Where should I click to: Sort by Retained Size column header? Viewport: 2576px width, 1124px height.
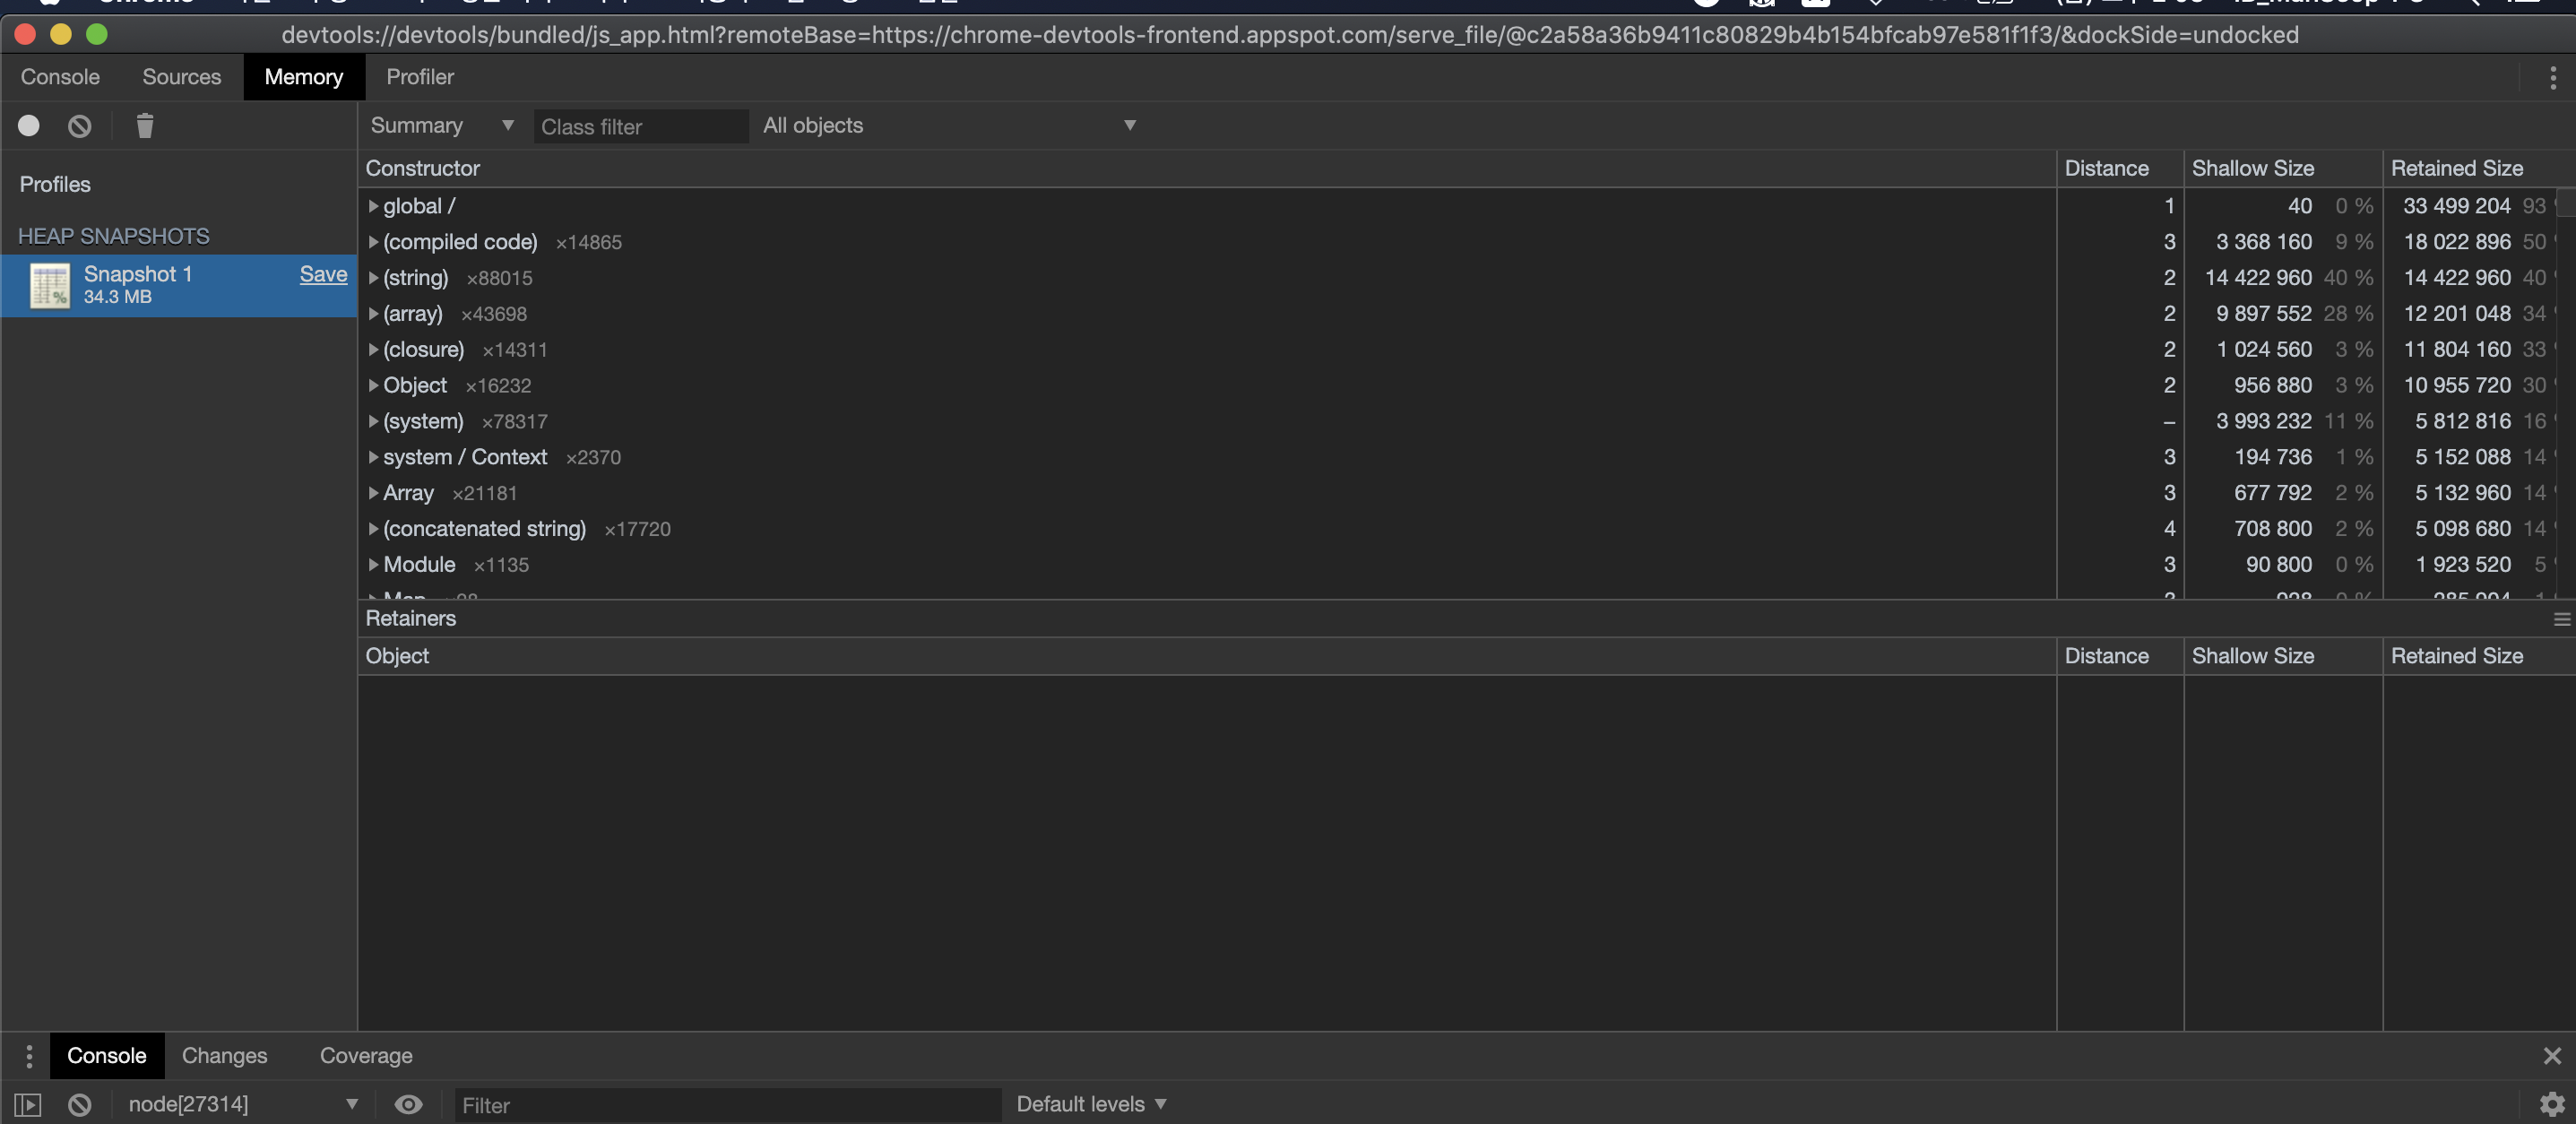coord(2456,168)
